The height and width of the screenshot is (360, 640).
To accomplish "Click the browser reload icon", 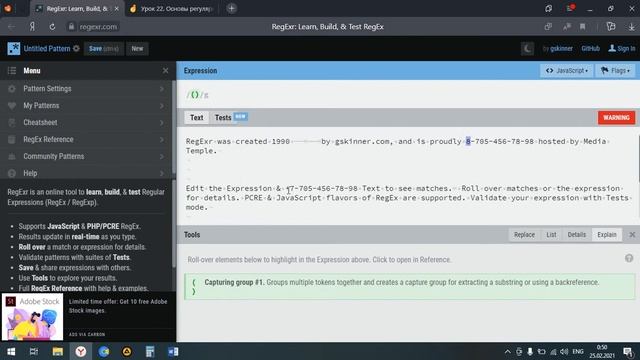I will point(52,27).
